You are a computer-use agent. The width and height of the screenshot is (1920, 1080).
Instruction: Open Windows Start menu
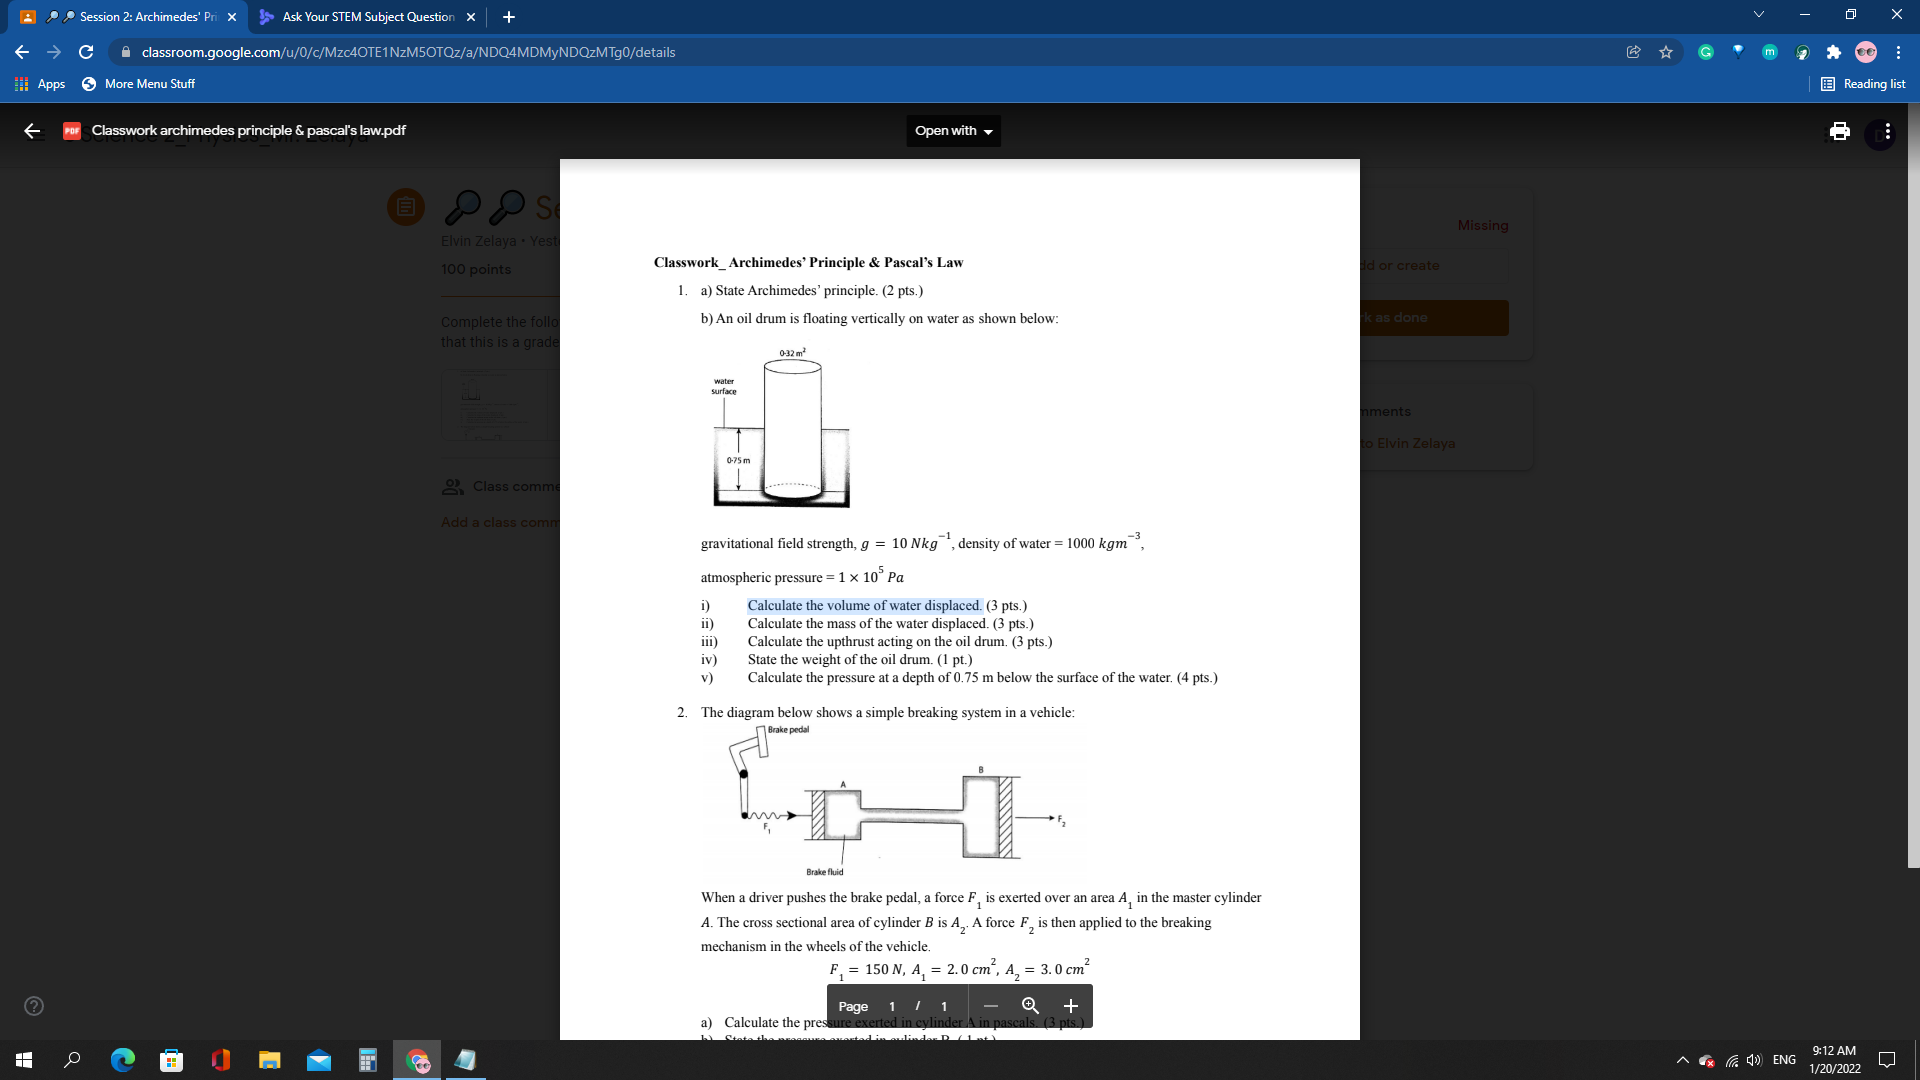click(x=24, y=1060)
